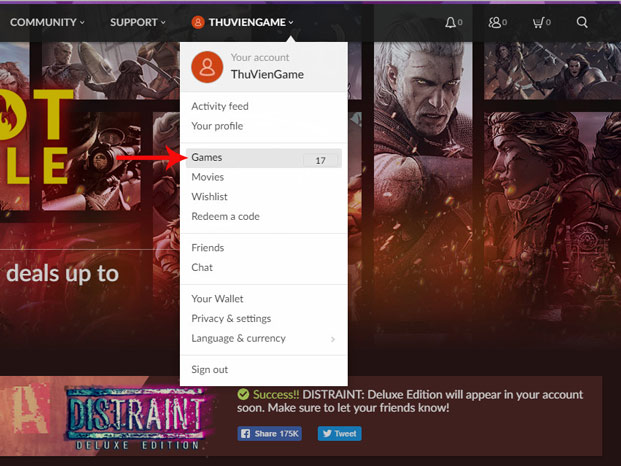
Task: Expand the Community dropdown menu
Action: coord(47,22)
